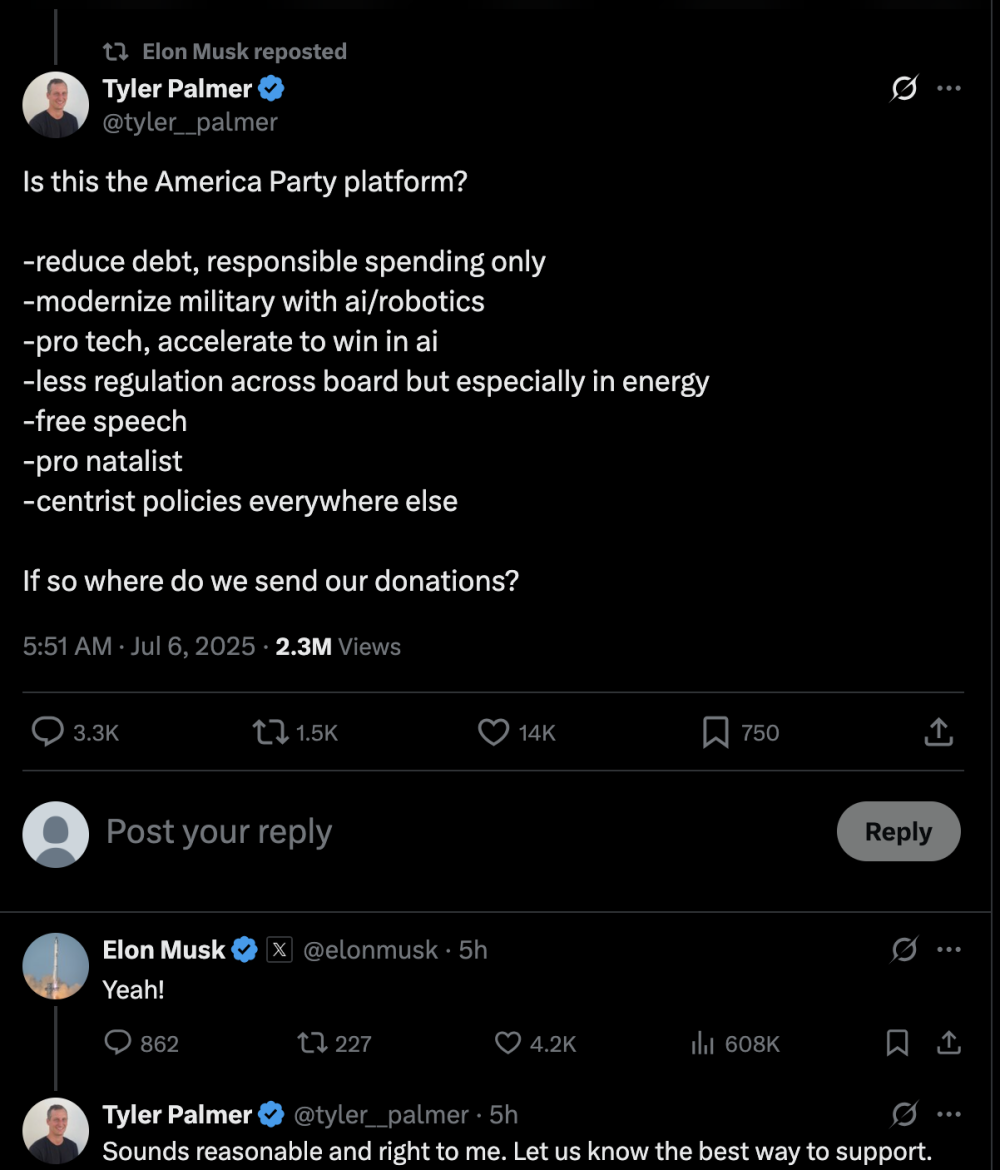Open the @tyler__palmer handle link under name
The image size is (1000, 1170).
pyautogui.click(x=190, y=122)
